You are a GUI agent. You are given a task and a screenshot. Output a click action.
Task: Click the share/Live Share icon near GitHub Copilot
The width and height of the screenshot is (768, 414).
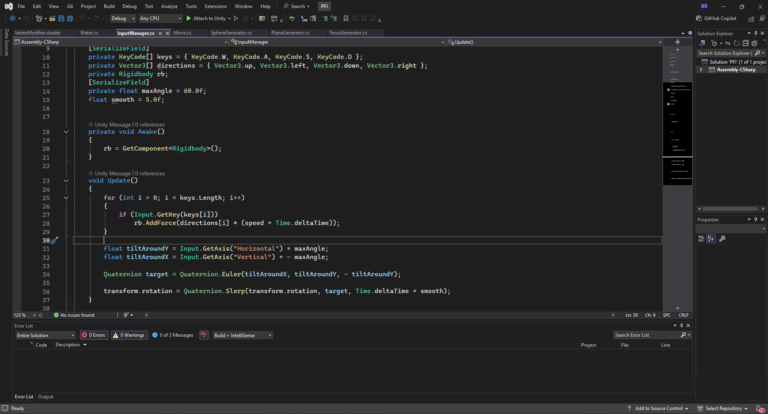coord(751,19)
